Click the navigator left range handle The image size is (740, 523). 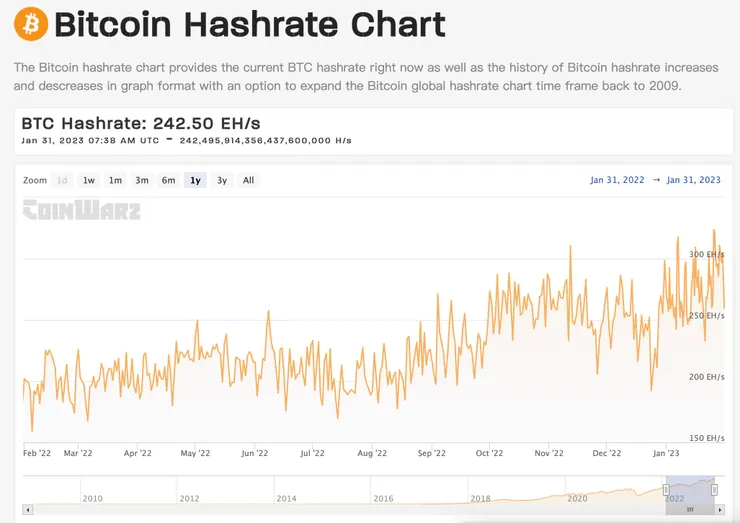pos(666,489)
